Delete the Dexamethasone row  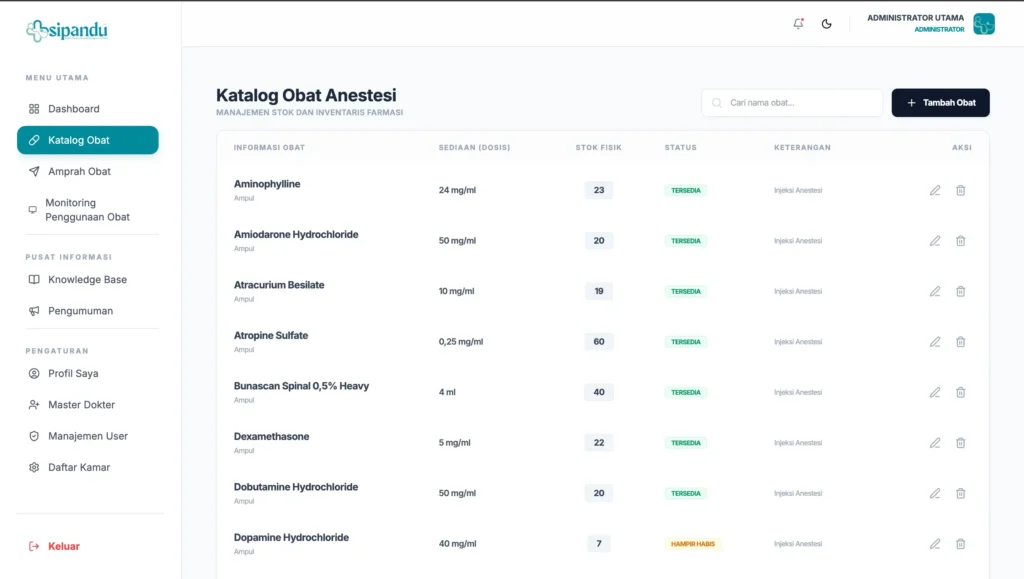(961, 443)
